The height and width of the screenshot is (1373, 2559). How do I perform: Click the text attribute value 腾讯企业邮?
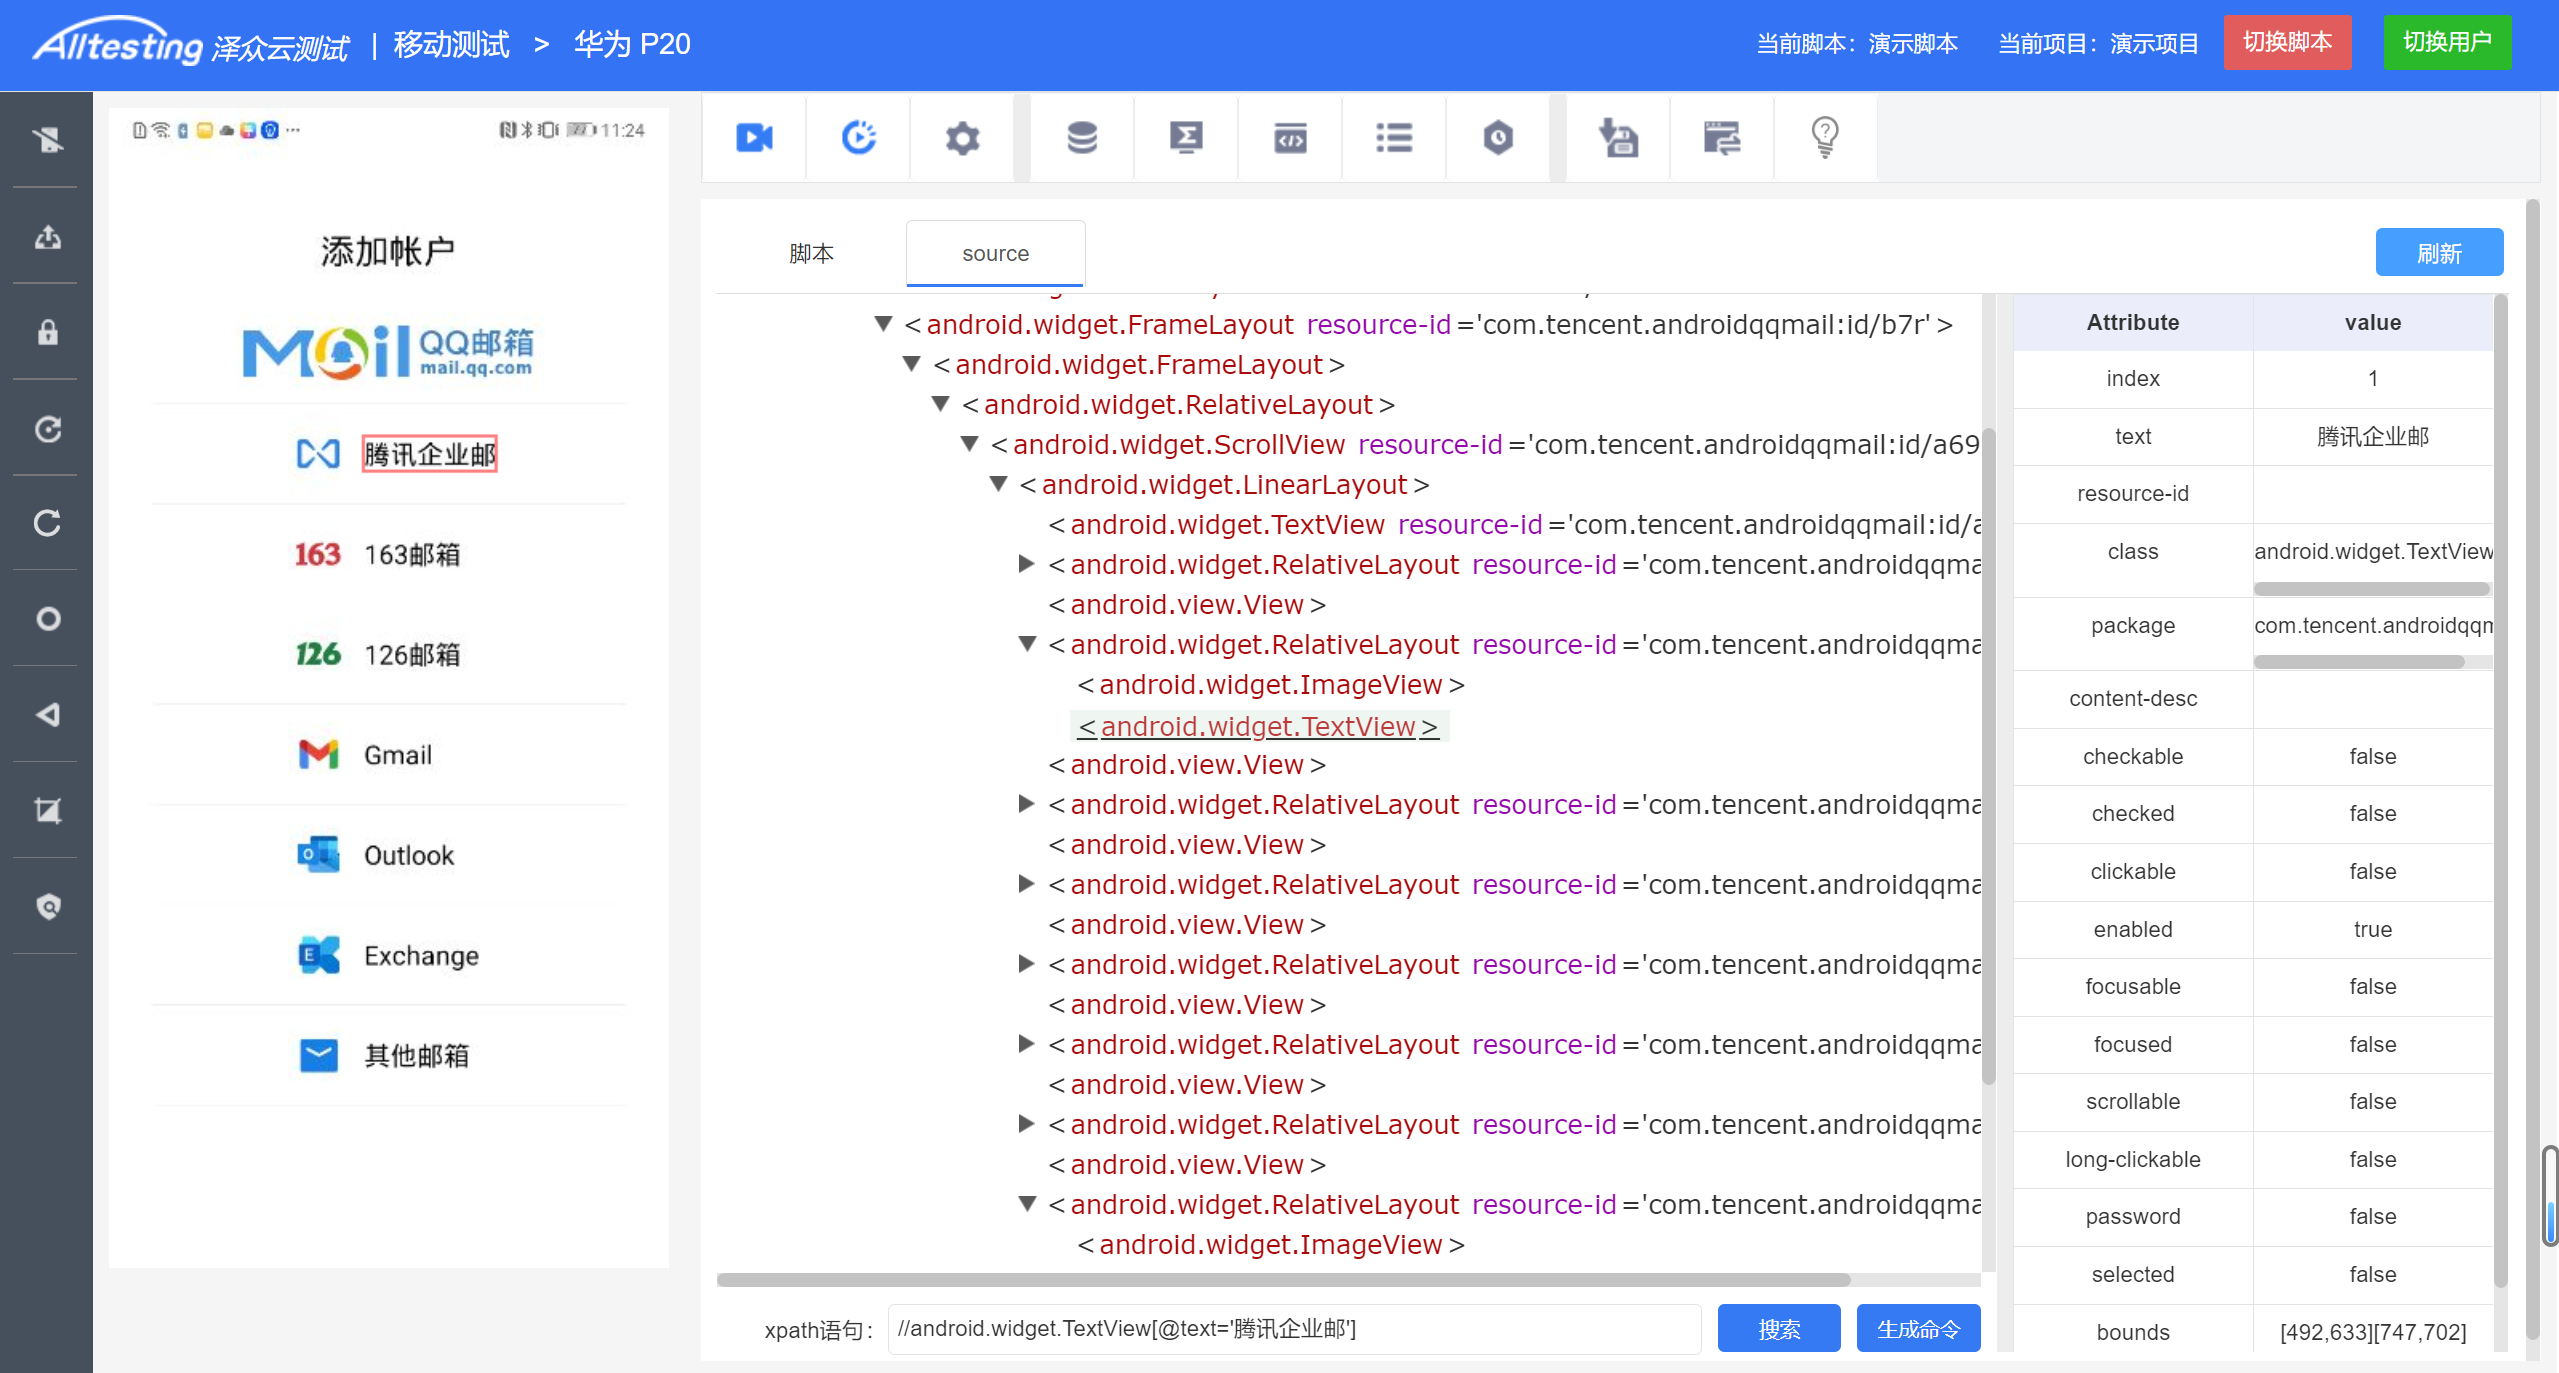tap(2372, 436)
